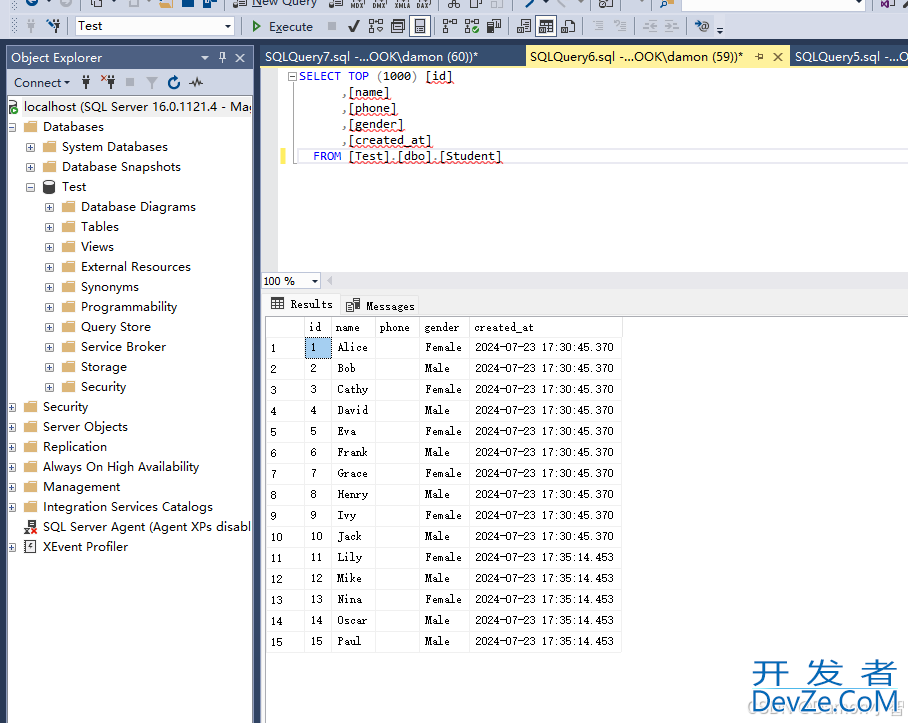The image size is (908, 723).
Task: Click the Filter funnel icon in Object Explorer
Action: click(152, 83)
